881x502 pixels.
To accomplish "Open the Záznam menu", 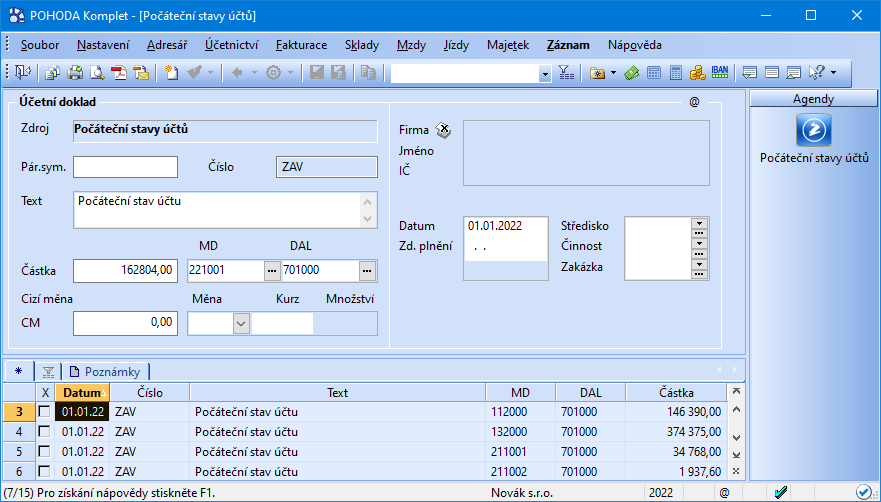I will pos(568,45).
